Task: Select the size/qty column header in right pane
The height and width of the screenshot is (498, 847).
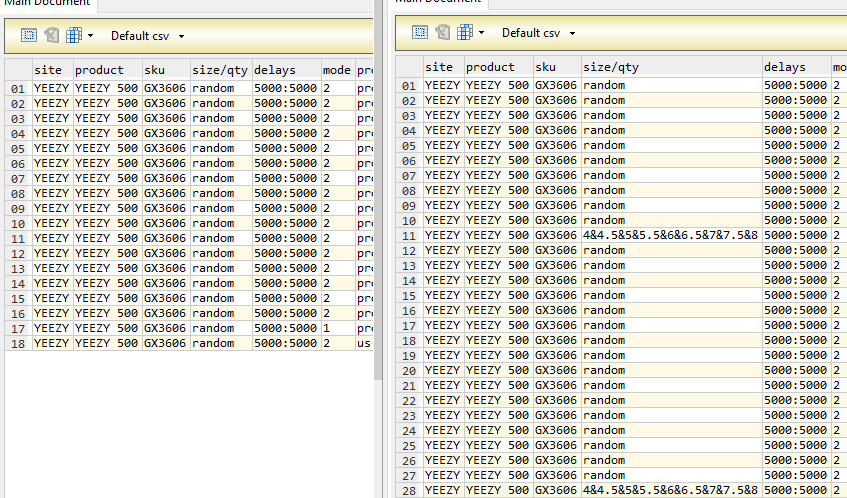Action: [671, 66]
